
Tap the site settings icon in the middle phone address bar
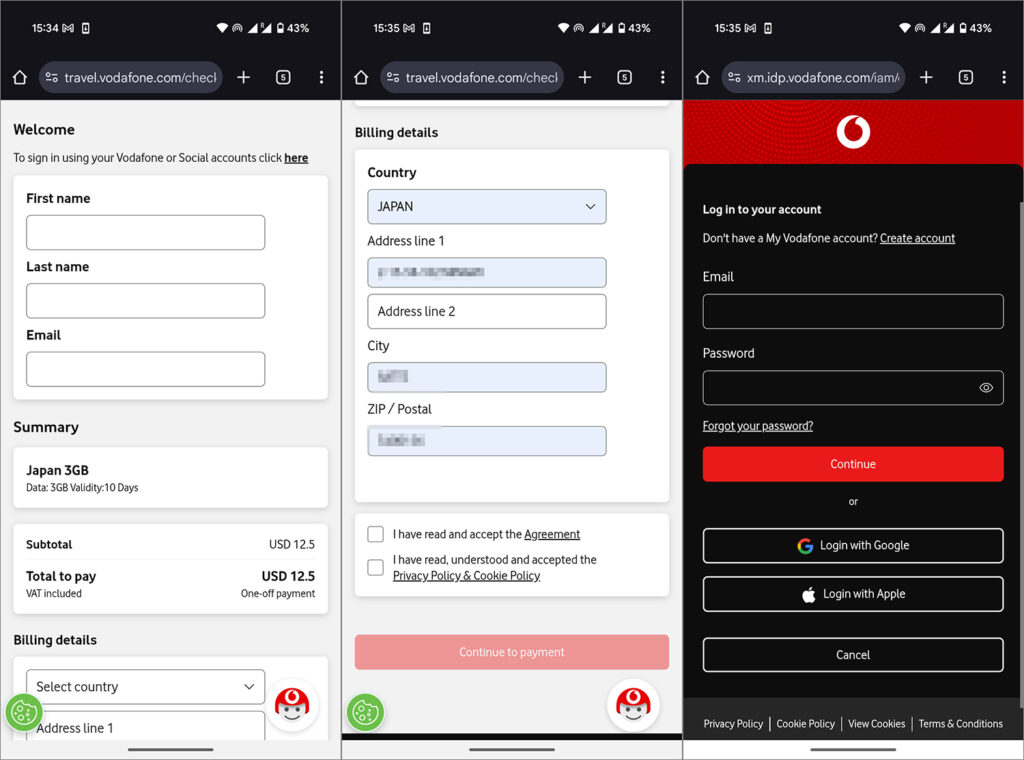click(392, 78)
